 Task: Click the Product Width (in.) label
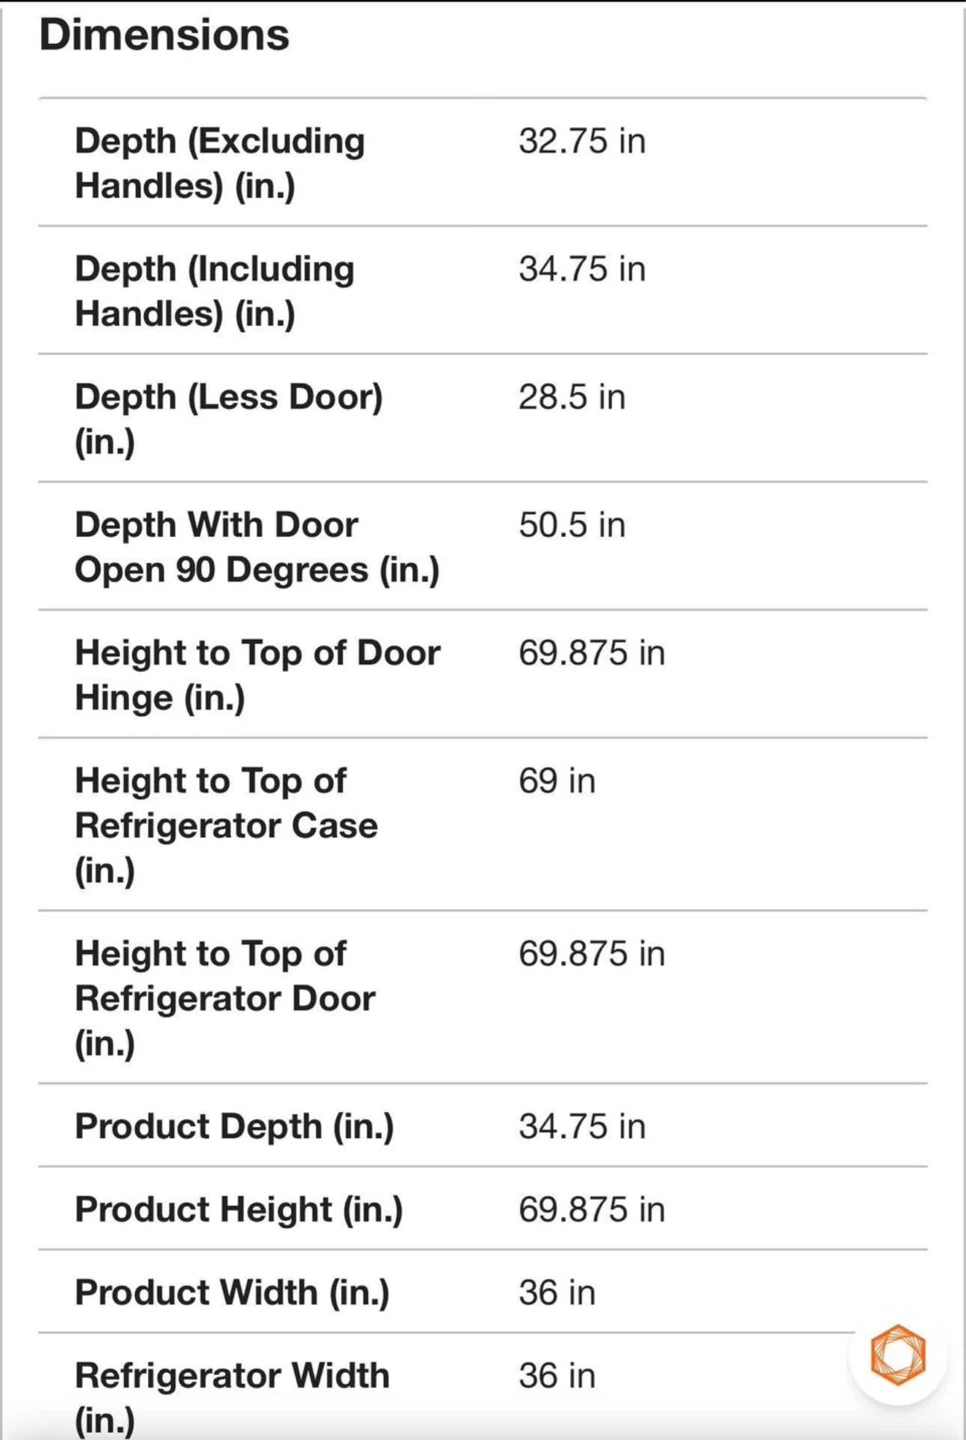click(x=233, y=1293)
